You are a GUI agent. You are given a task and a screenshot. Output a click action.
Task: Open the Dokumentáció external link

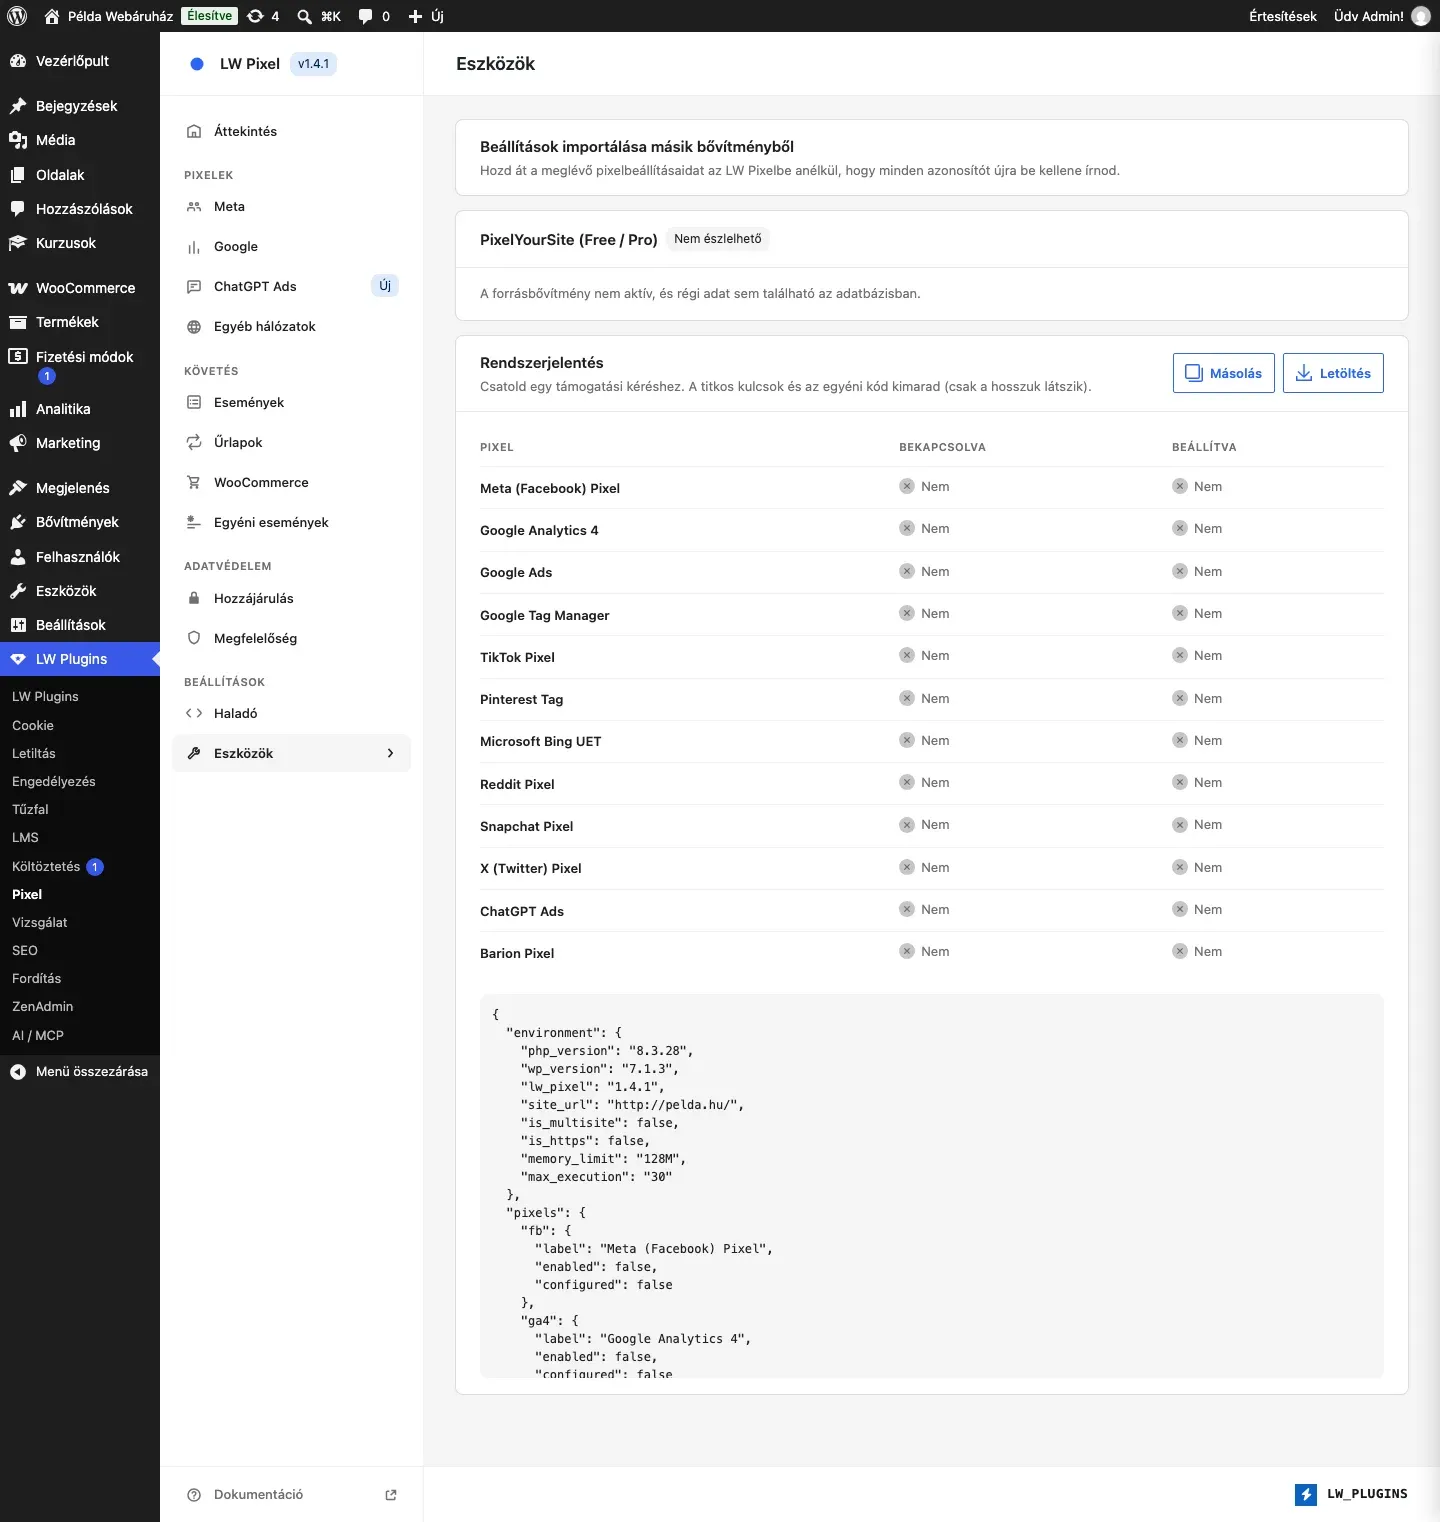click(291, 1494)
